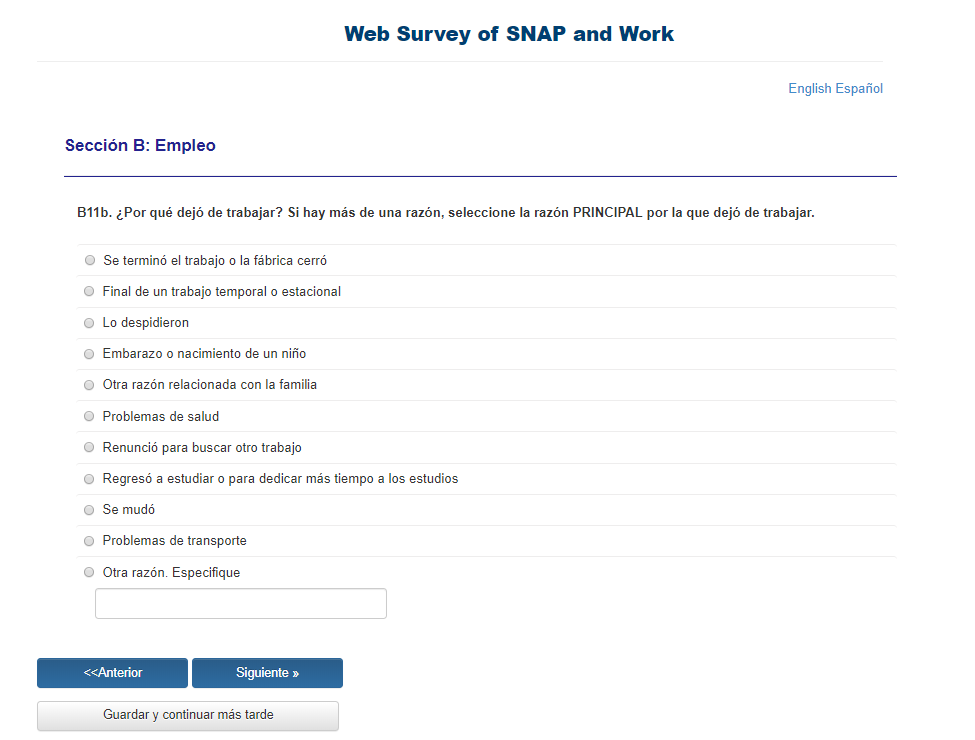Switch language to Español link

[859, 88]
